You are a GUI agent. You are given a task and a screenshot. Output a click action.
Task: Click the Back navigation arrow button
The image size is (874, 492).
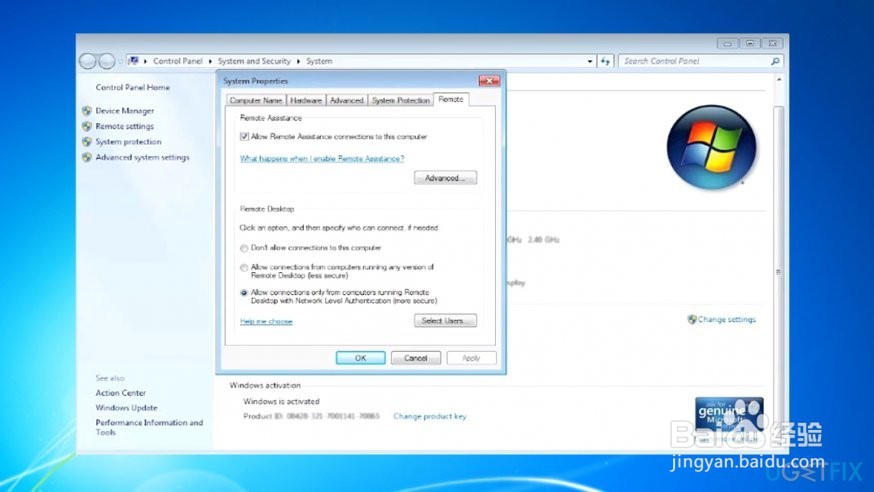[88, 61]
